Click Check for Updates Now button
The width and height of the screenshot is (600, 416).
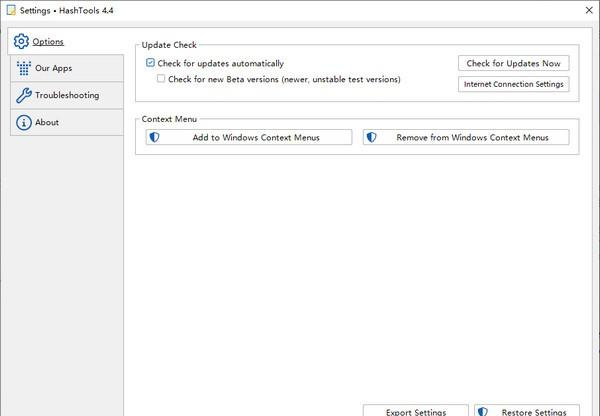pos(514,63)
